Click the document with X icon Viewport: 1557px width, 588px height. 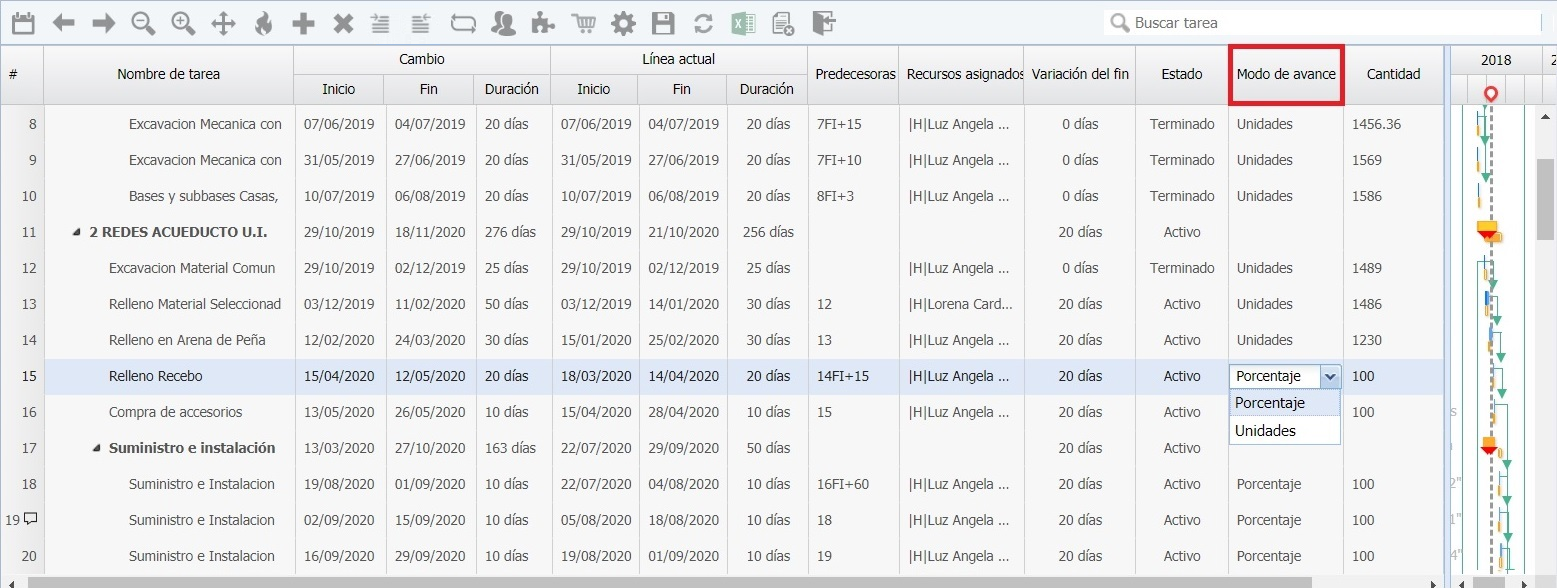coord(783,23)
